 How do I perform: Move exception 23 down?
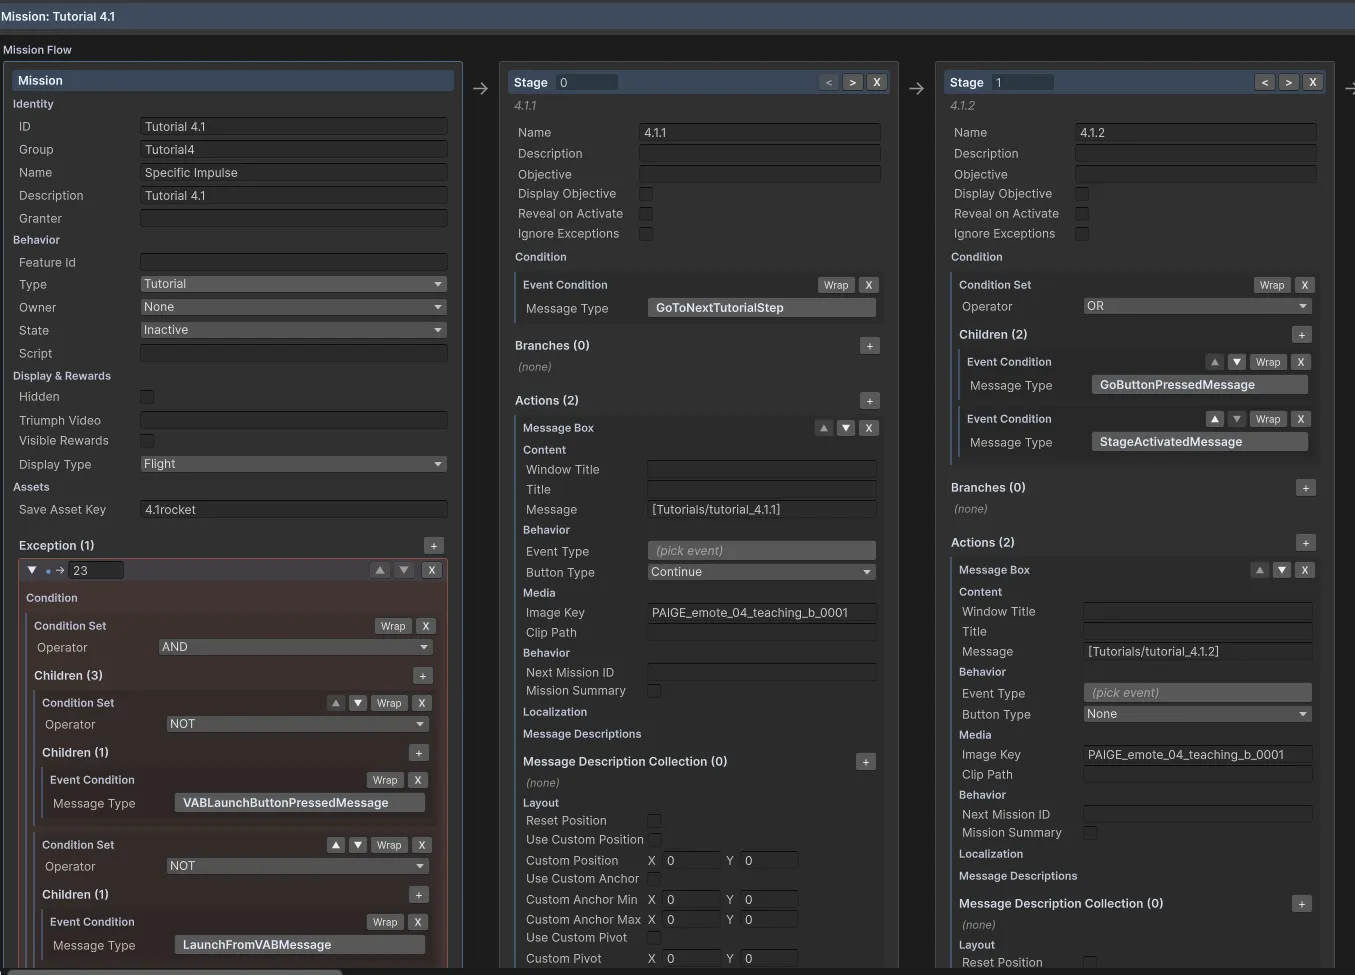[404, 570]
